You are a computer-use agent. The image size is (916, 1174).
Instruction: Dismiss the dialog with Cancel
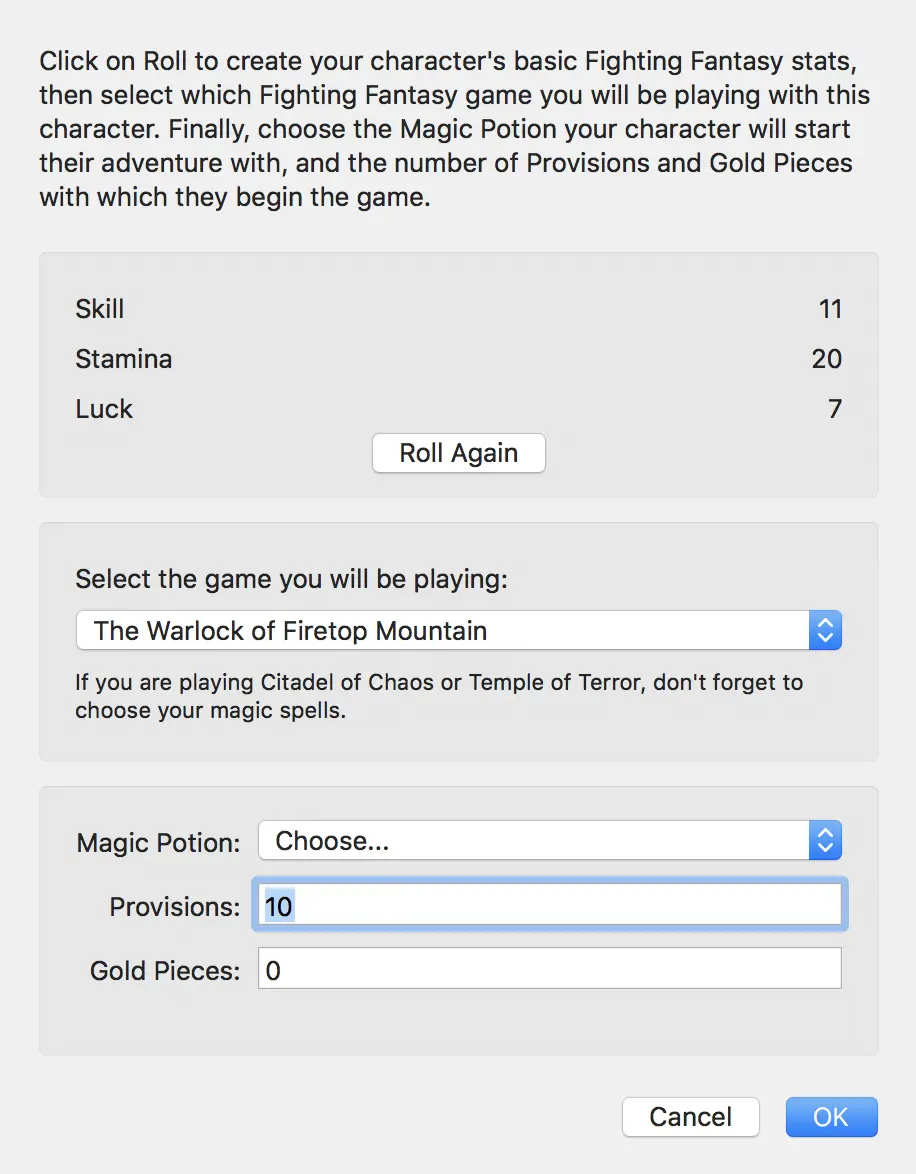[x=691, y=1117]
